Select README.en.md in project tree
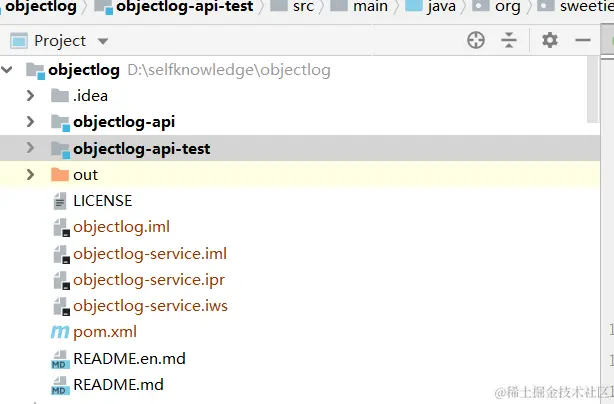Screen dimensions: 614x404 point(129,358)
